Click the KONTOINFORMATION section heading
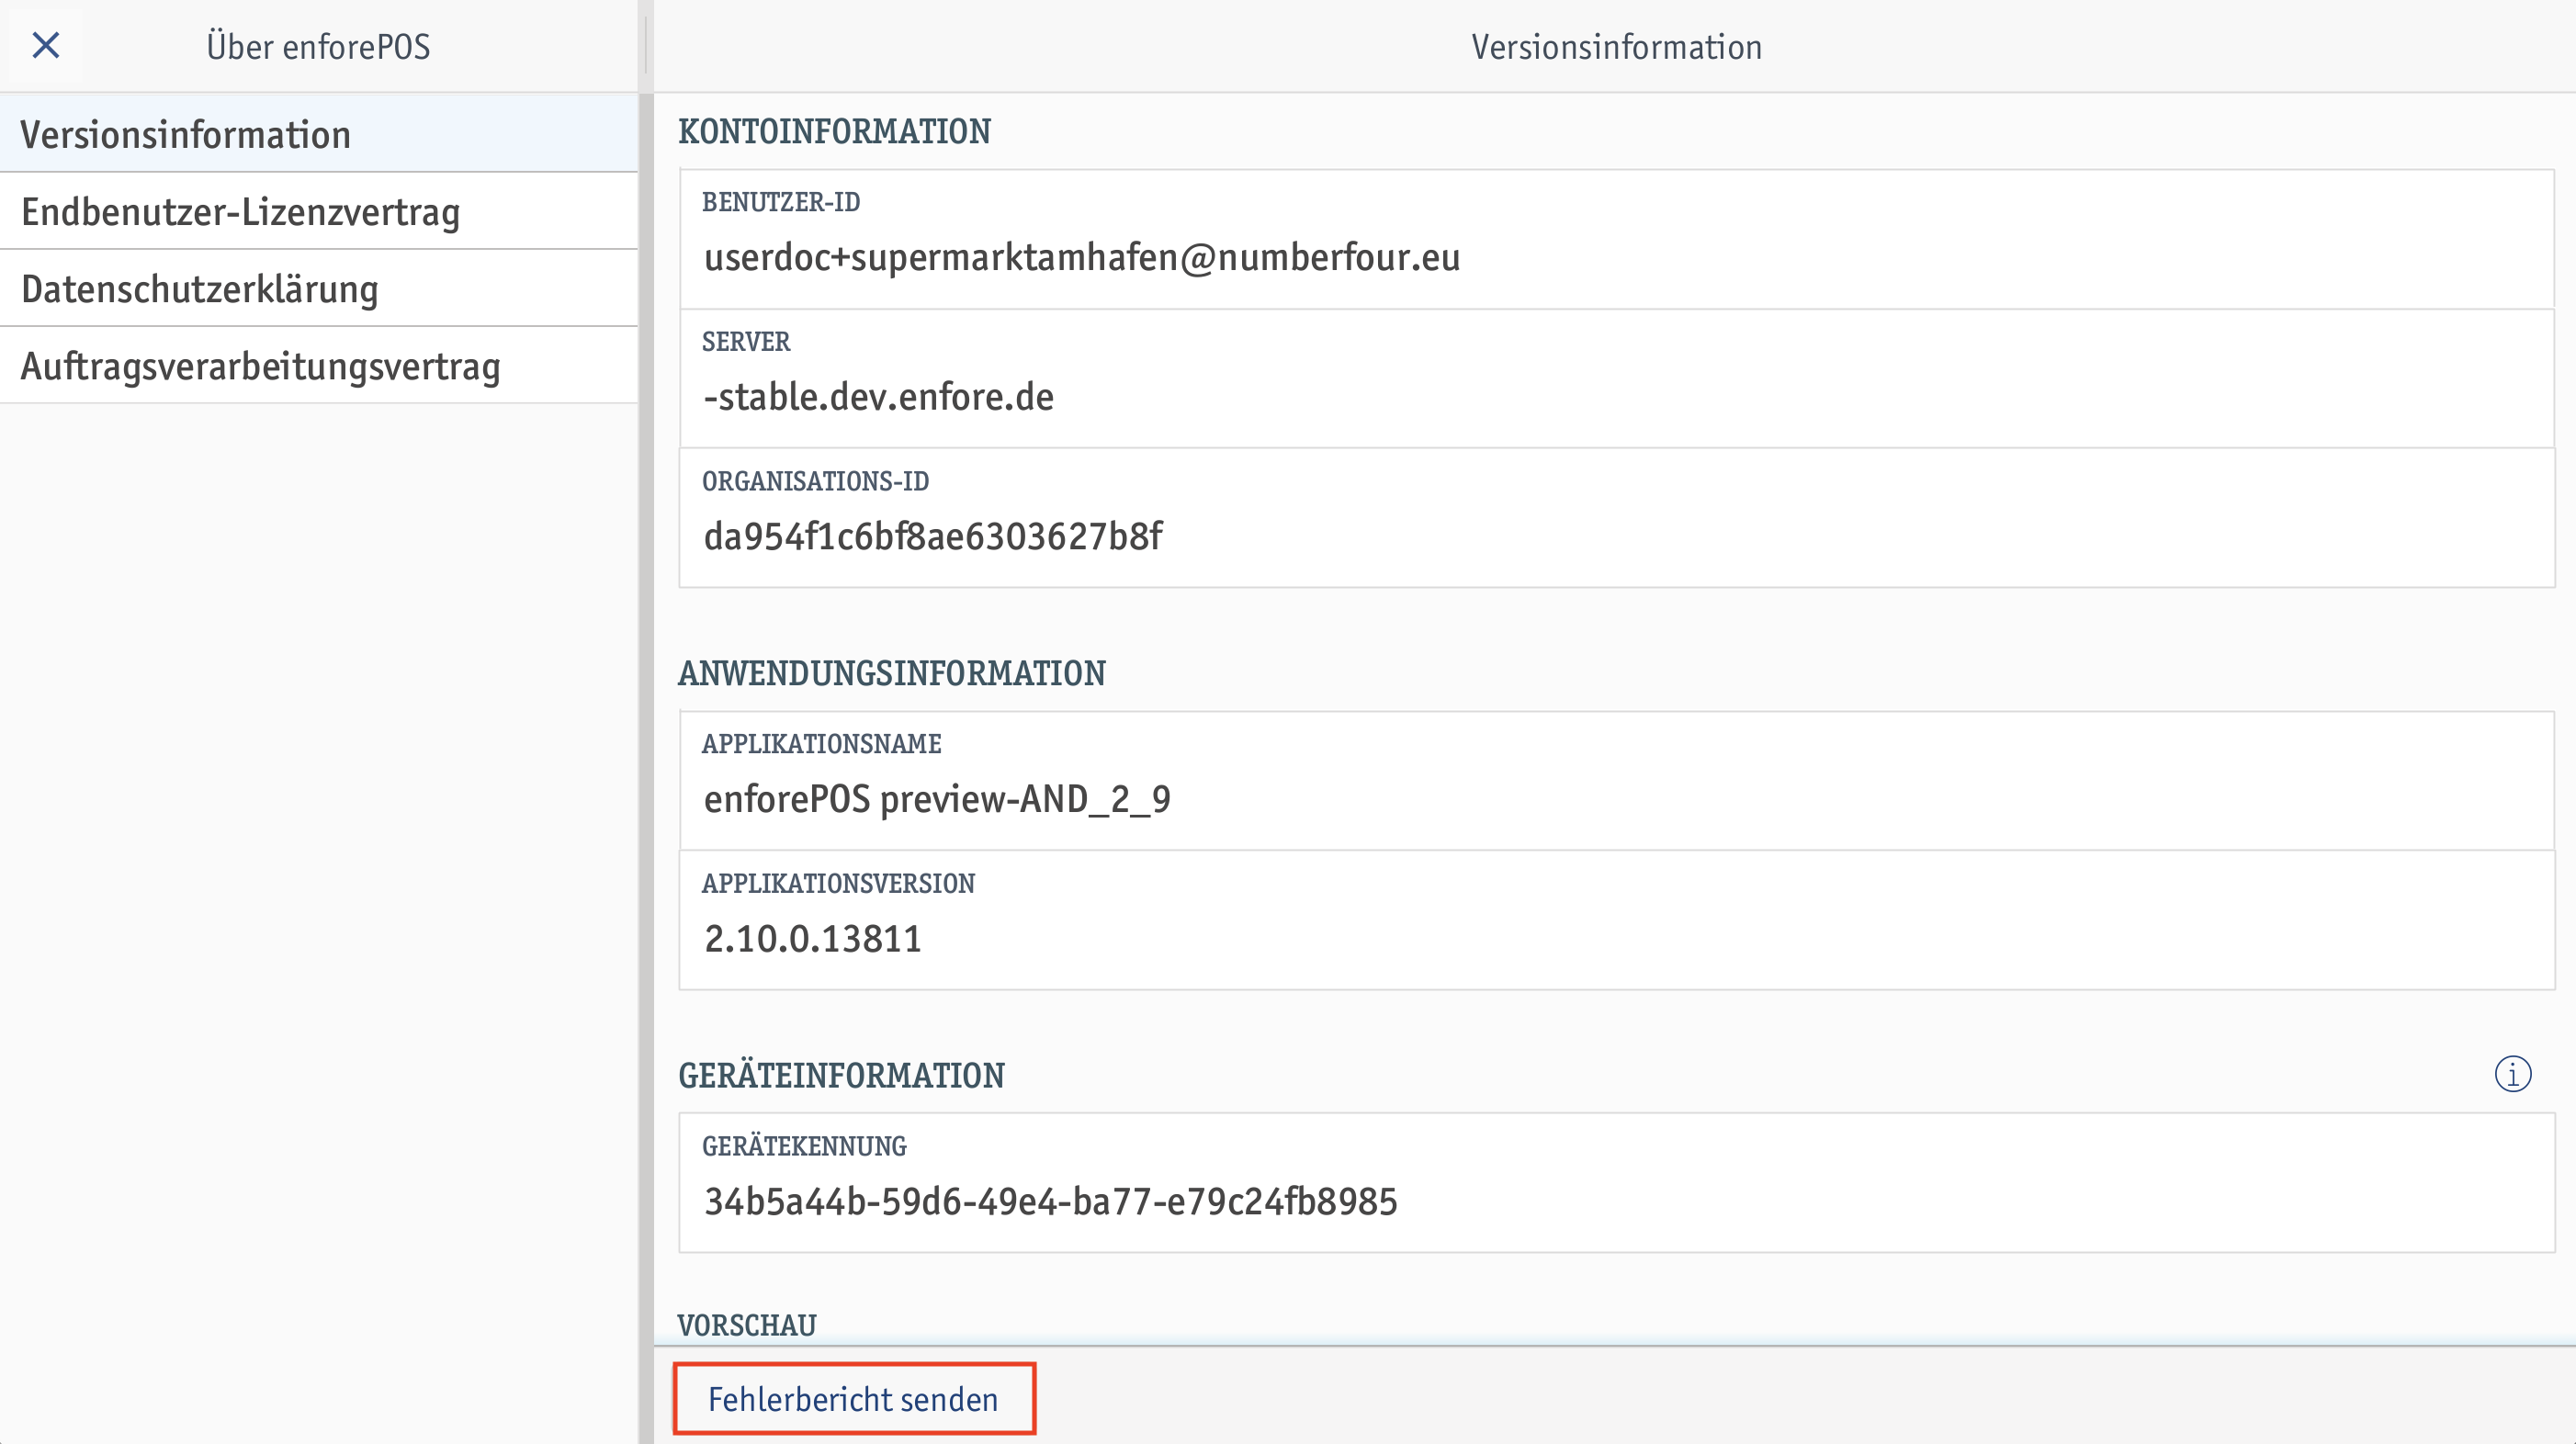The height and width of the screenshot is (1444, 2576). pos(834,131)
